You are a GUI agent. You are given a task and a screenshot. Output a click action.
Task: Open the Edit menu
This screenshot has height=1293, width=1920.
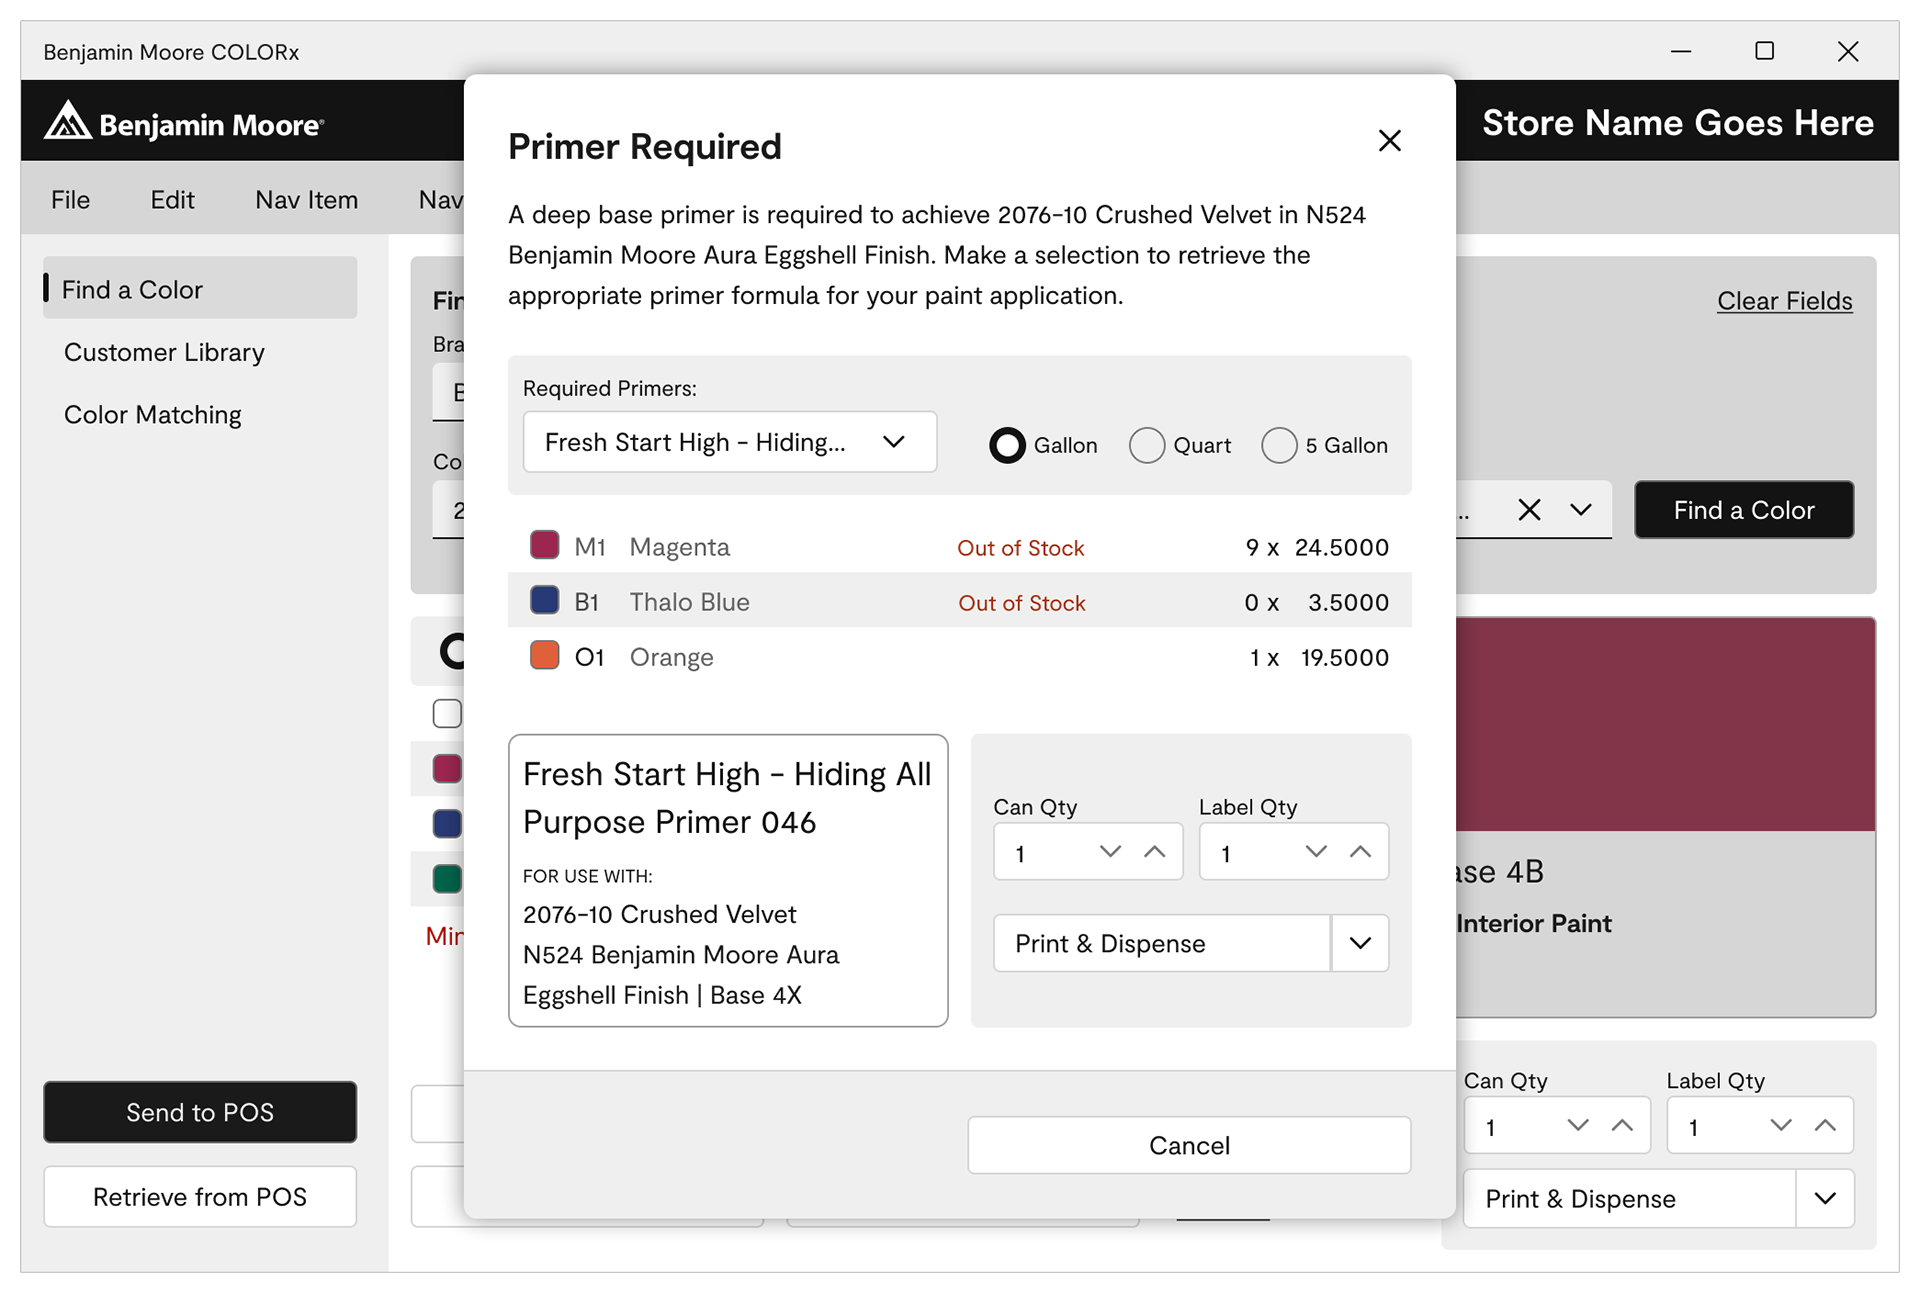coord(172,200)
